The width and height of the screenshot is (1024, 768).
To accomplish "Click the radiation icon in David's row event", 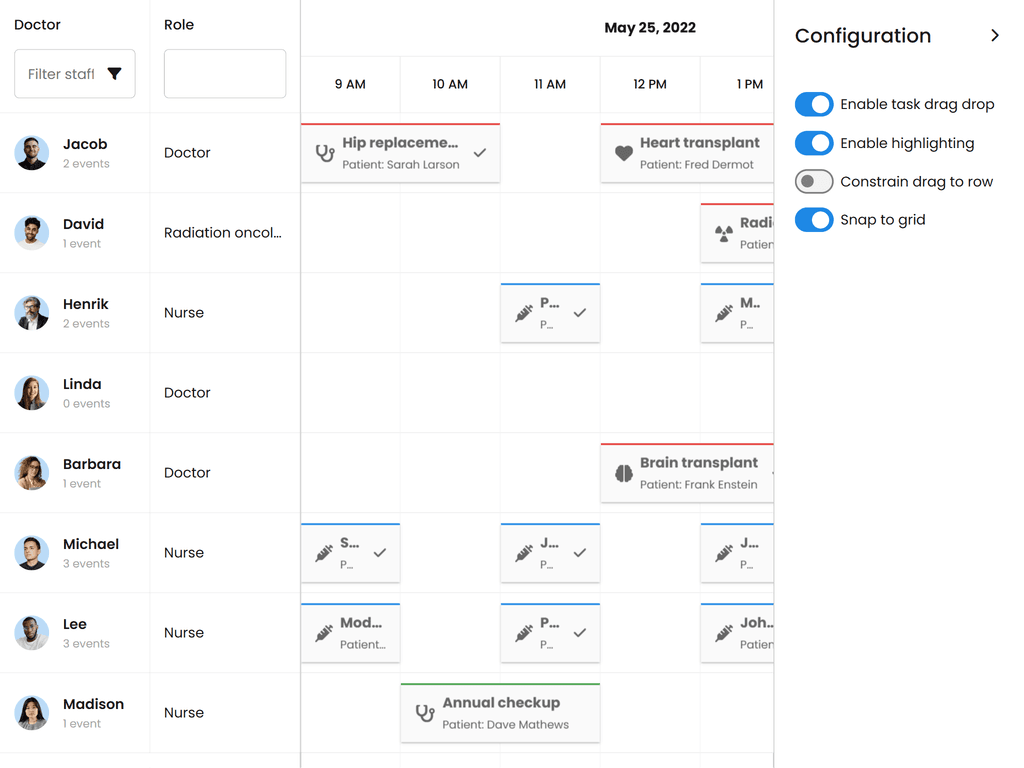I will (723, 233).
